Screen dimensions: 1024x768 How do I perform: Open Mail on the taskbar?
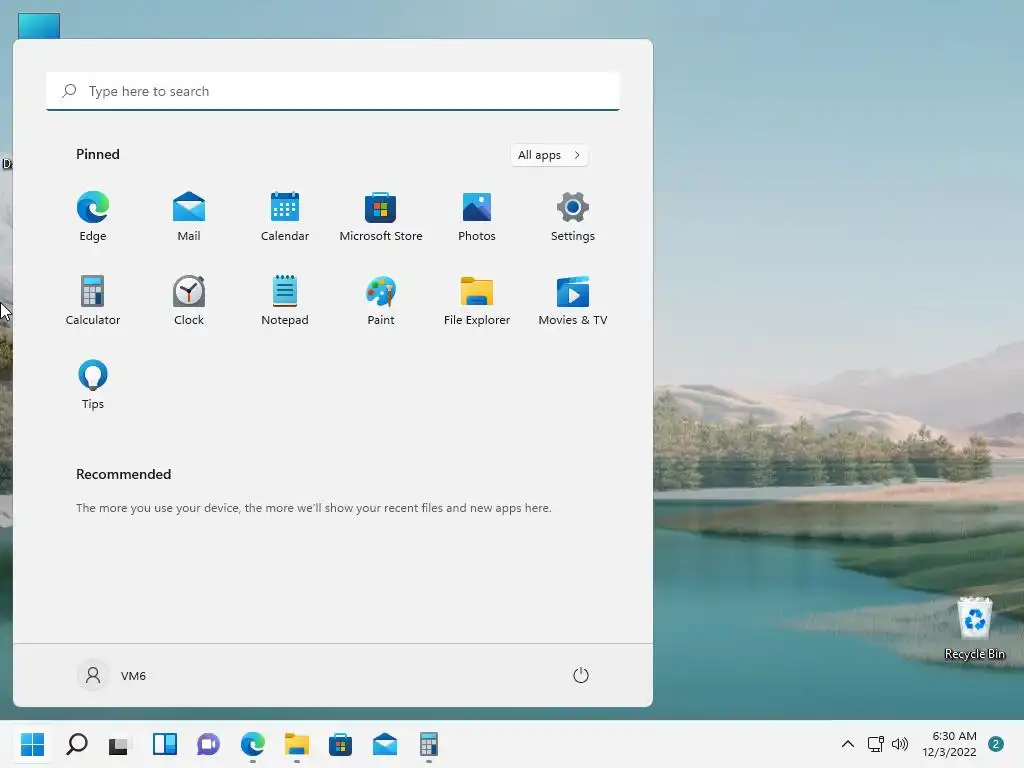click(385, 744)
